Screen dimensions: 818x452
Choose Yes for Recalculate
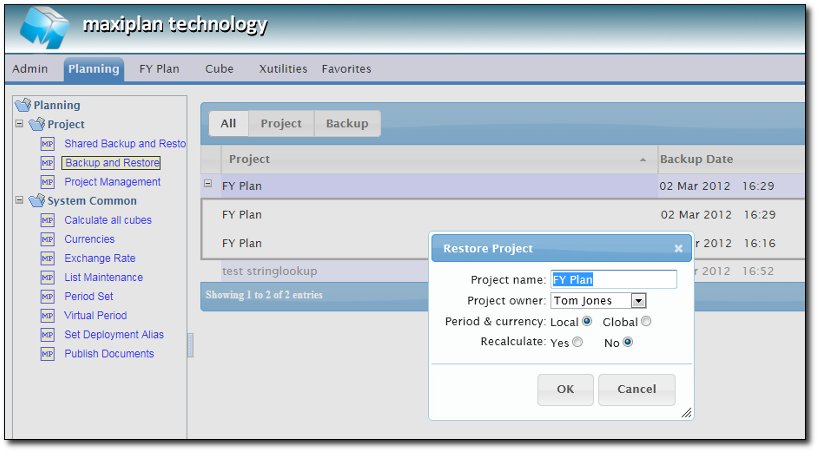(577, 342)
